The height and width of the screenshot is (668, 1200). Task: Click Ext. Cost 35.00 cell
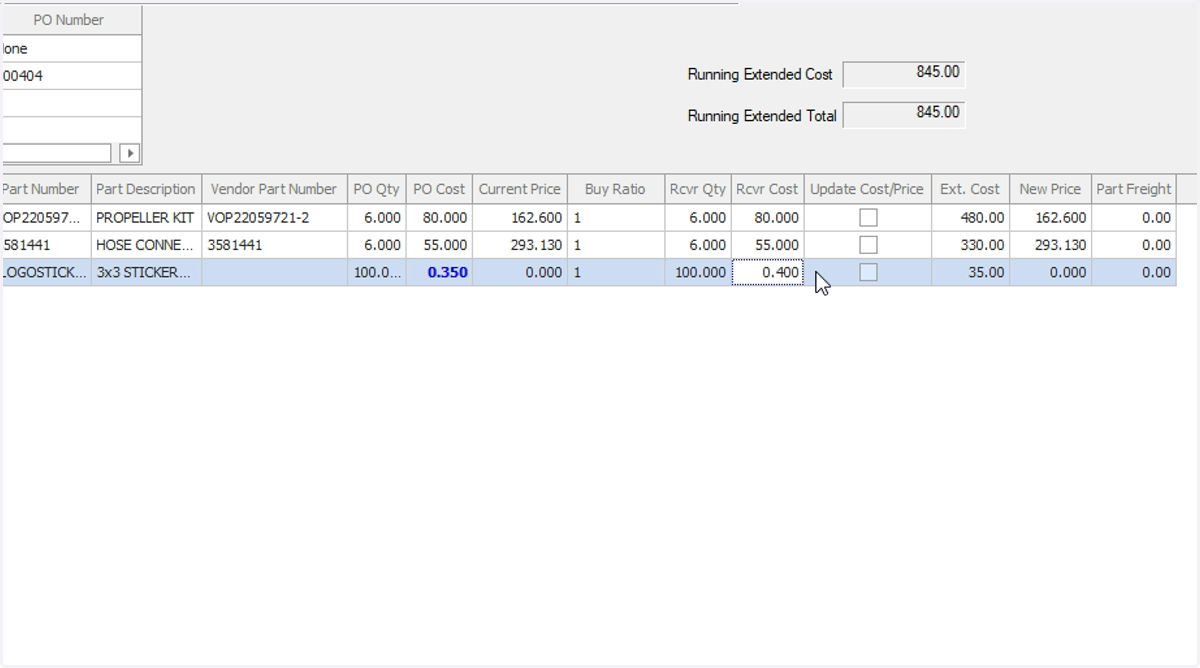(970, 272)
